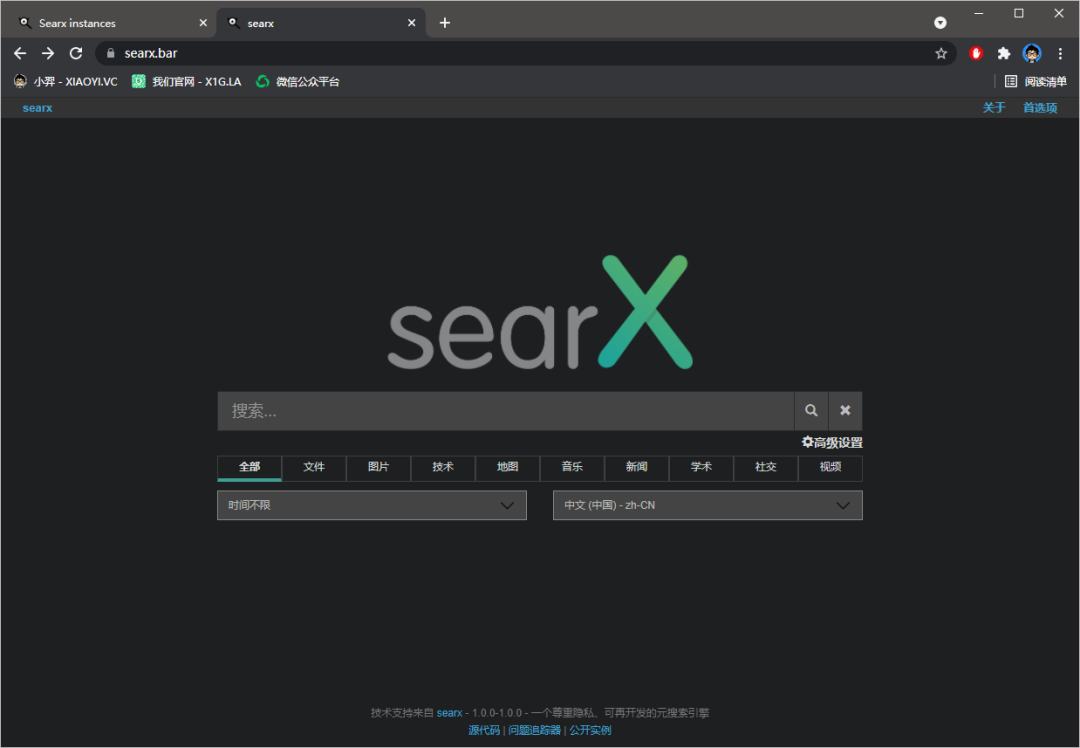Open the 中文 (中国) language dropdown
This screenshot has width=1080, height=748.
point(707,505)
